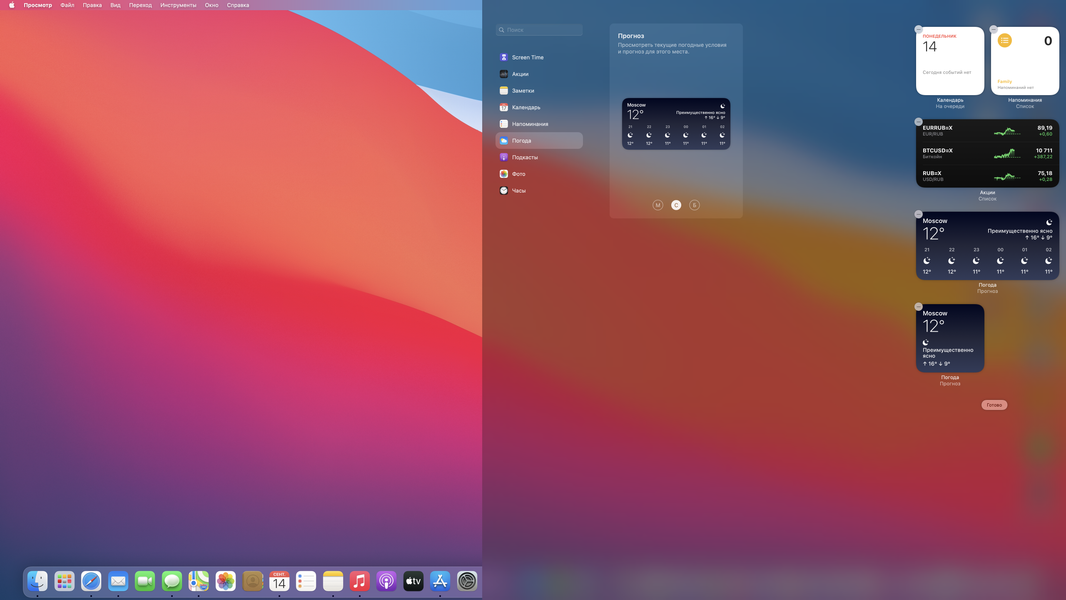Open App Store from the Dock
The width and height of the screenshot is (1066, 600).
point(440,581)
